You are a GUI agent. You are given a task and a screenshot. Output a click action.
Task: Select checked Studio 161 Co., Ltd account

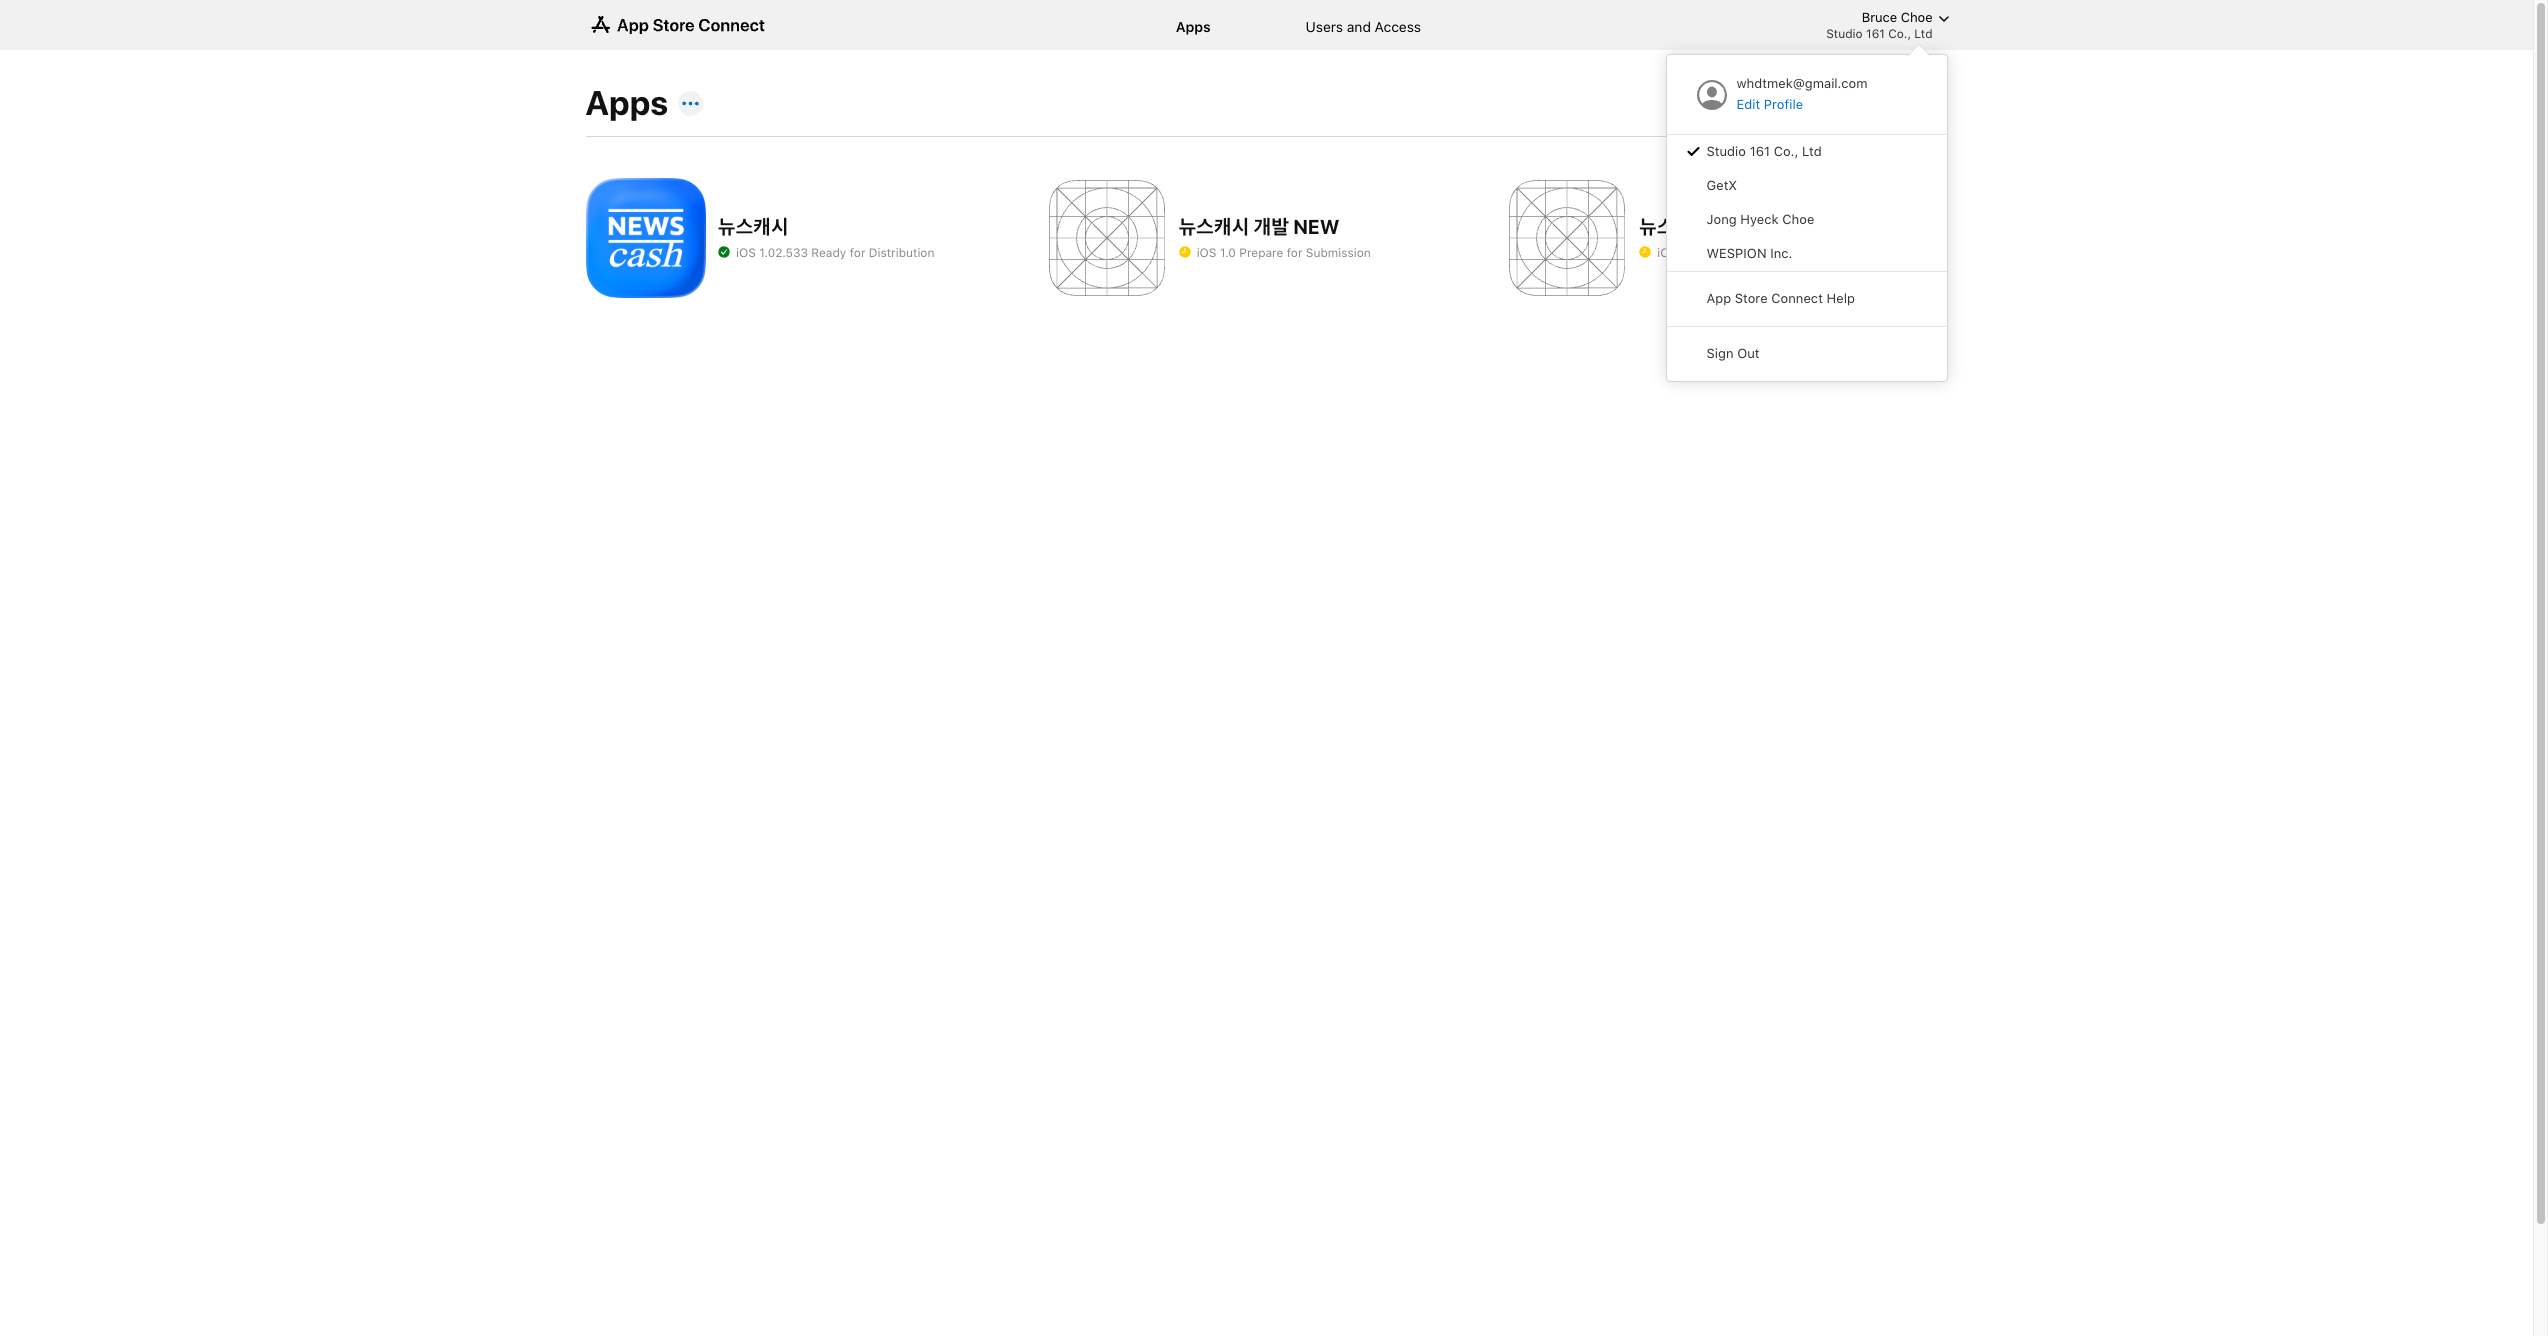coord(1763,152)
